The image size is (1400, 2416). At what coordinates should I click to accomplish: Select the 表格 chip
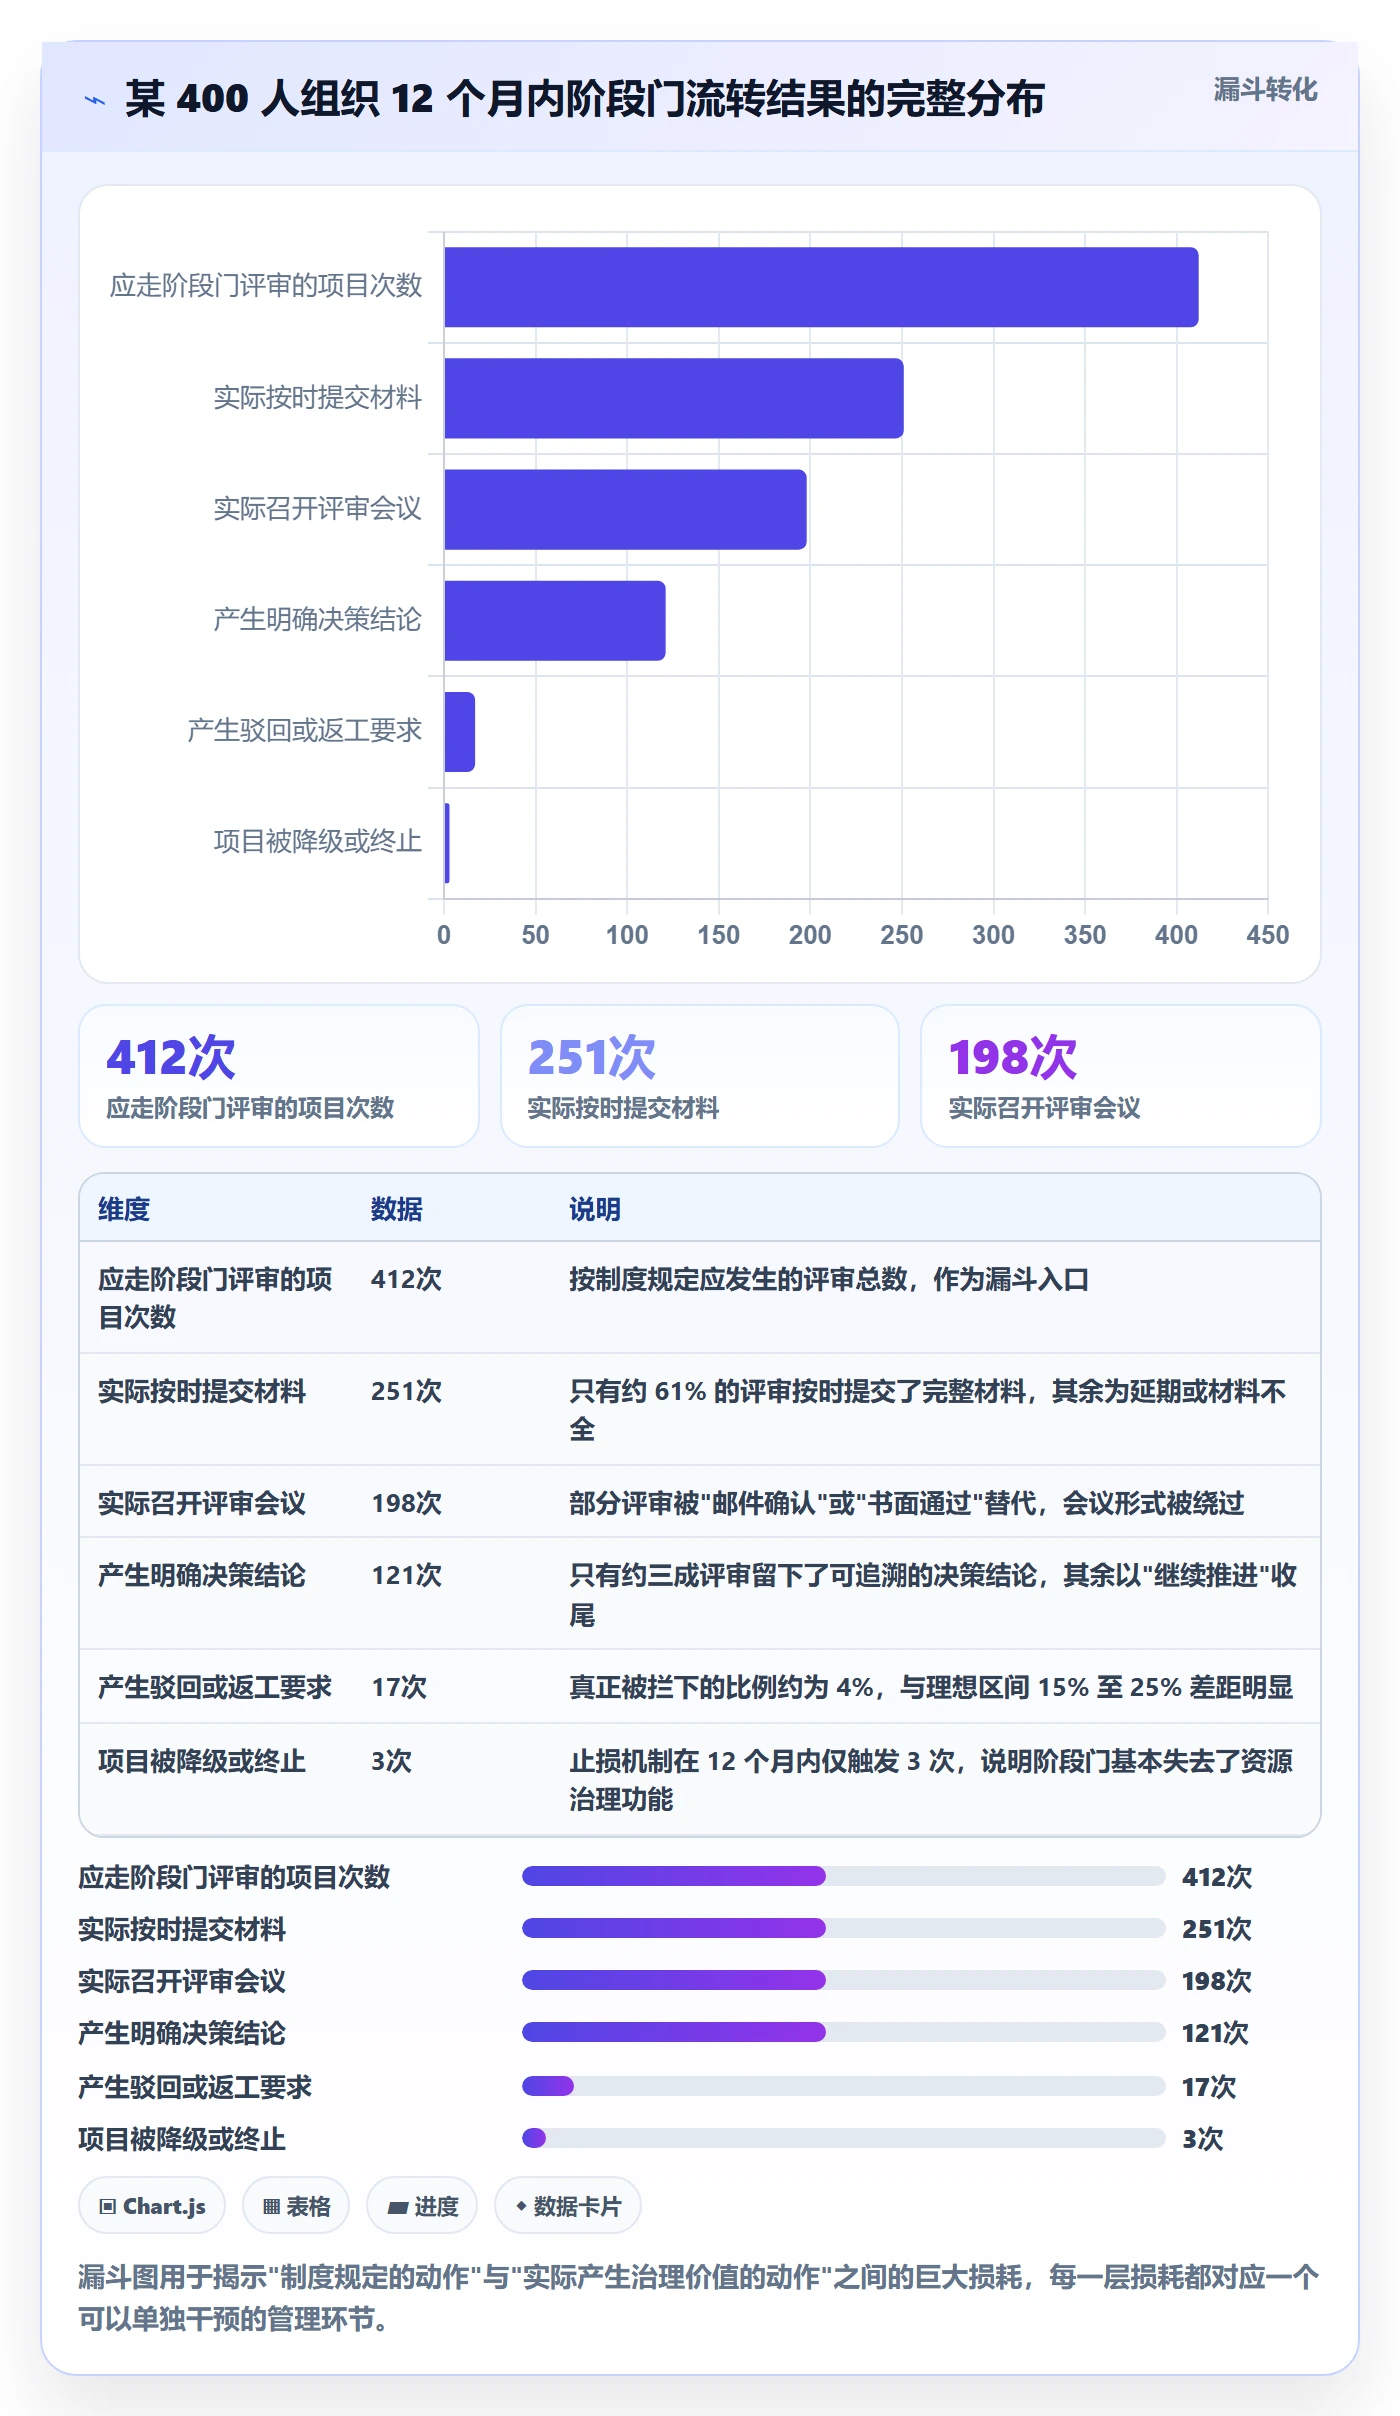pyautogui.click(x=296, y=2205)
